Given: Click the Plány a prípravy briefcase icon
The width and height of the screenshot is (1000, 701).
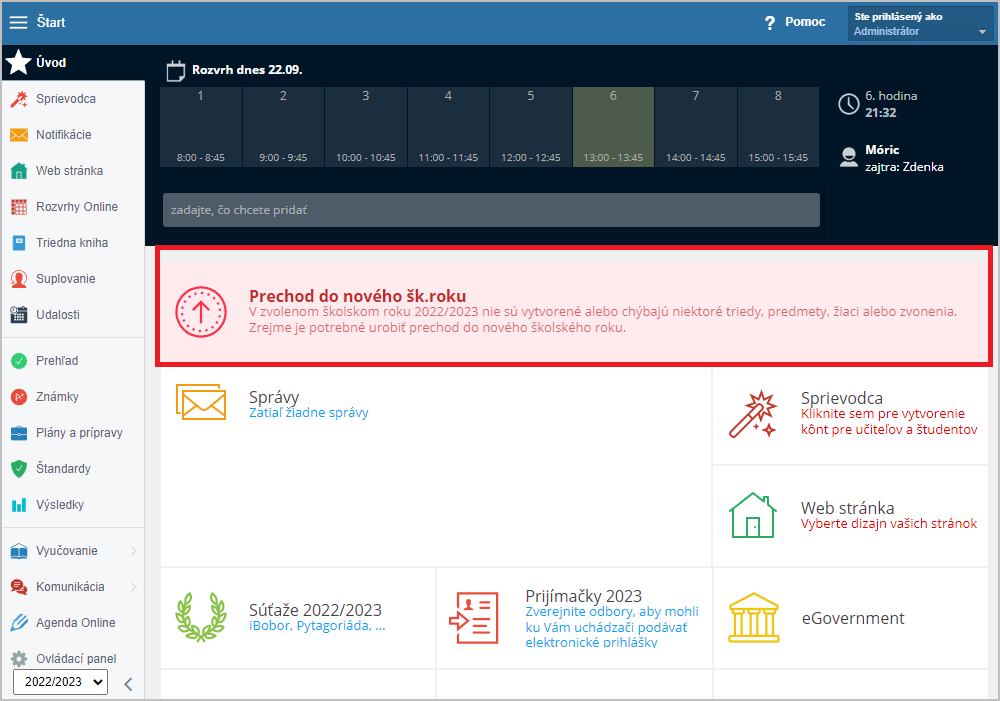Looking at the screenshot, I should tap(19, 433).
